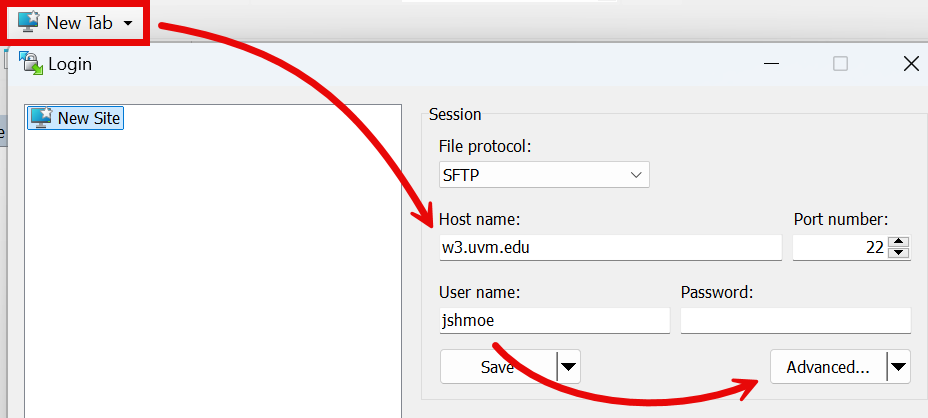Click the Login padlock icon in title bar
This screenshot has height=418, width=928.
pyautogui.click(x=31, y=63)
